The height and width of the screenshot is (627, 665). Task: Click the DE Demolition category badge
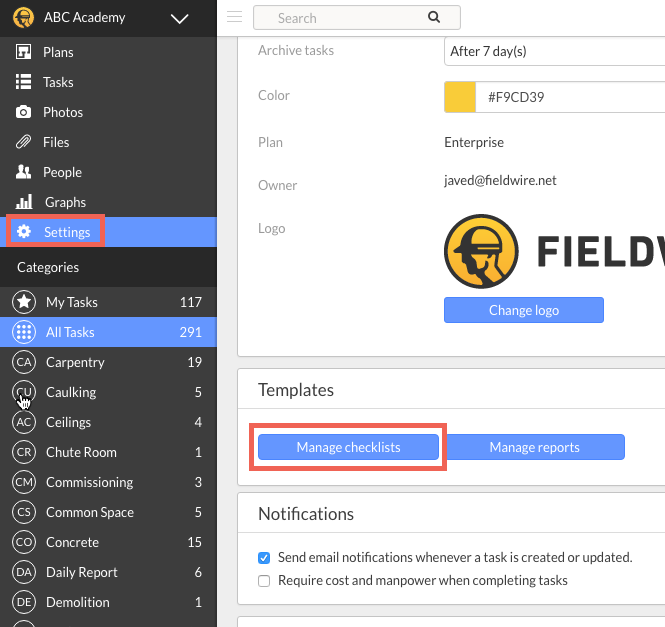[x=24, y=602]
